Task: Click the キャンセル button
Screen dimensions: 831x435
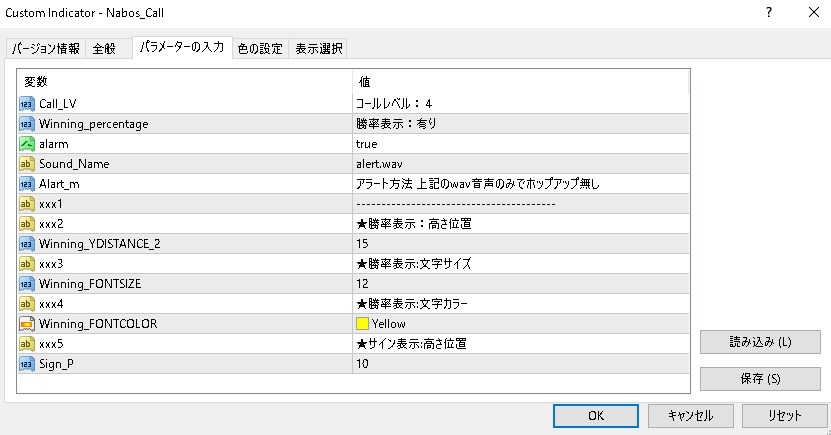Action: click(x=691, y=416)
